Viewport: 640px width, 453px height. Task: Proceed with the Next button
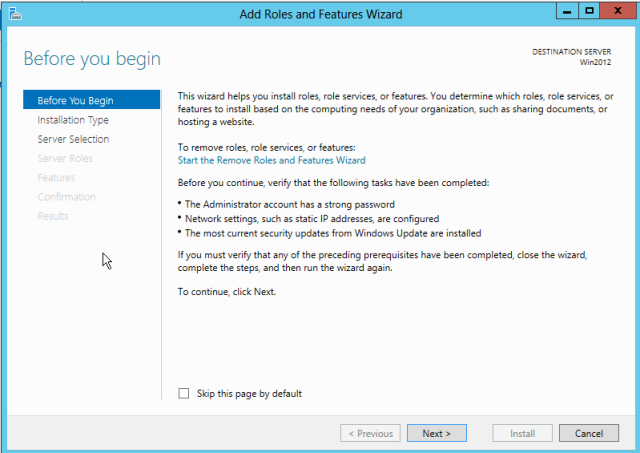click(x=436, y=433)
